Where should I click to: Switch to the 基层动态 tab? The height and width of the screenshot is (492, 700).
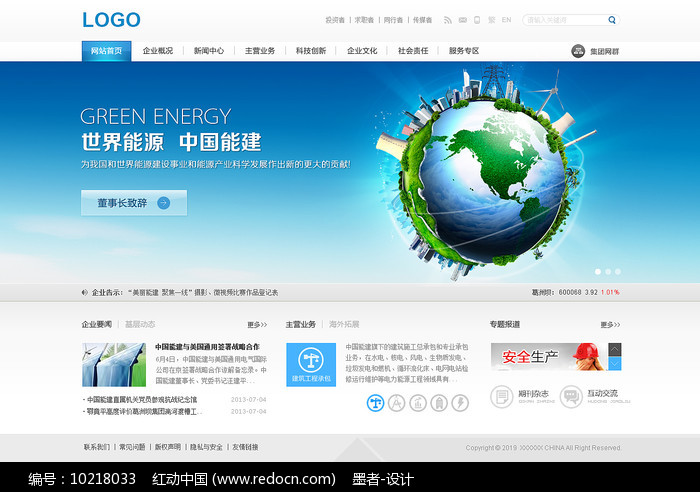click(x=140, y=325)
